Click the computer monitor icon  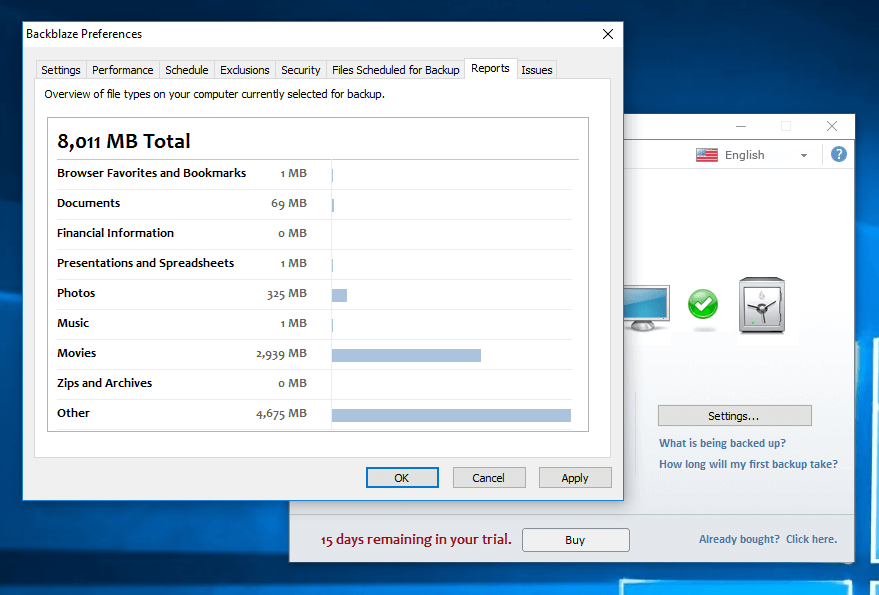(x=645, y=308)
